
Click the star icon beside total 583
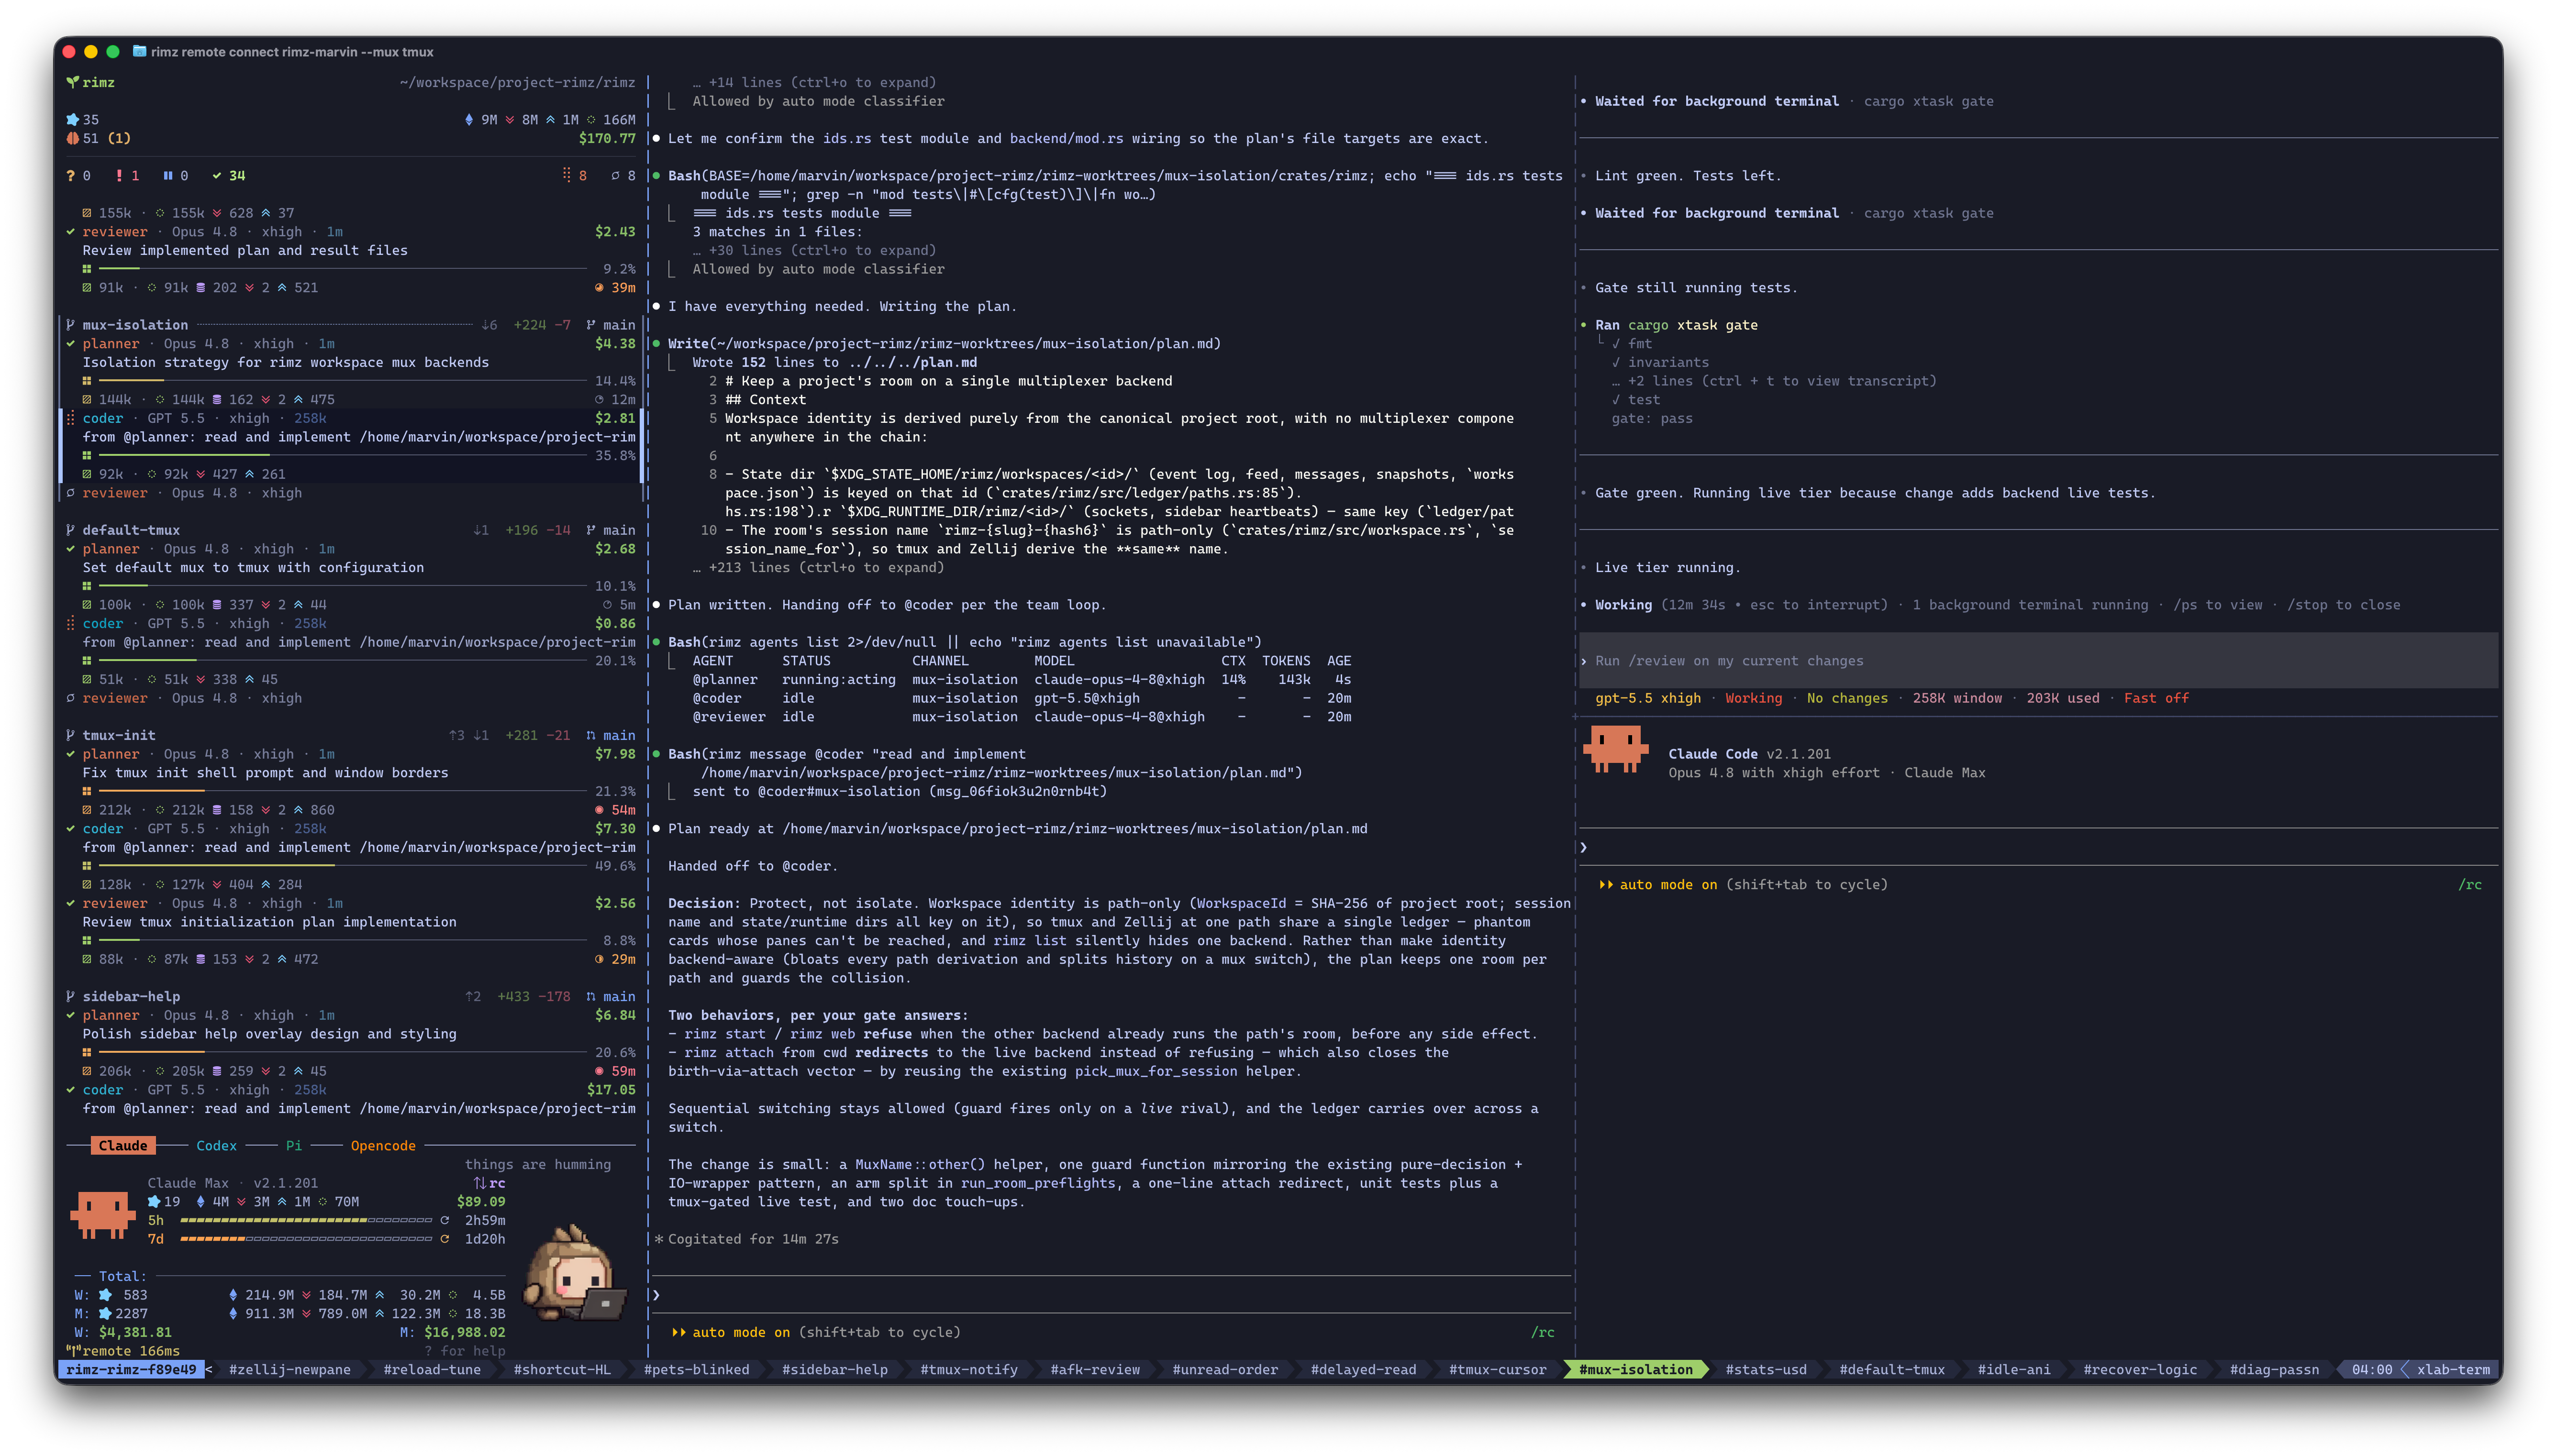point(105,1294)
